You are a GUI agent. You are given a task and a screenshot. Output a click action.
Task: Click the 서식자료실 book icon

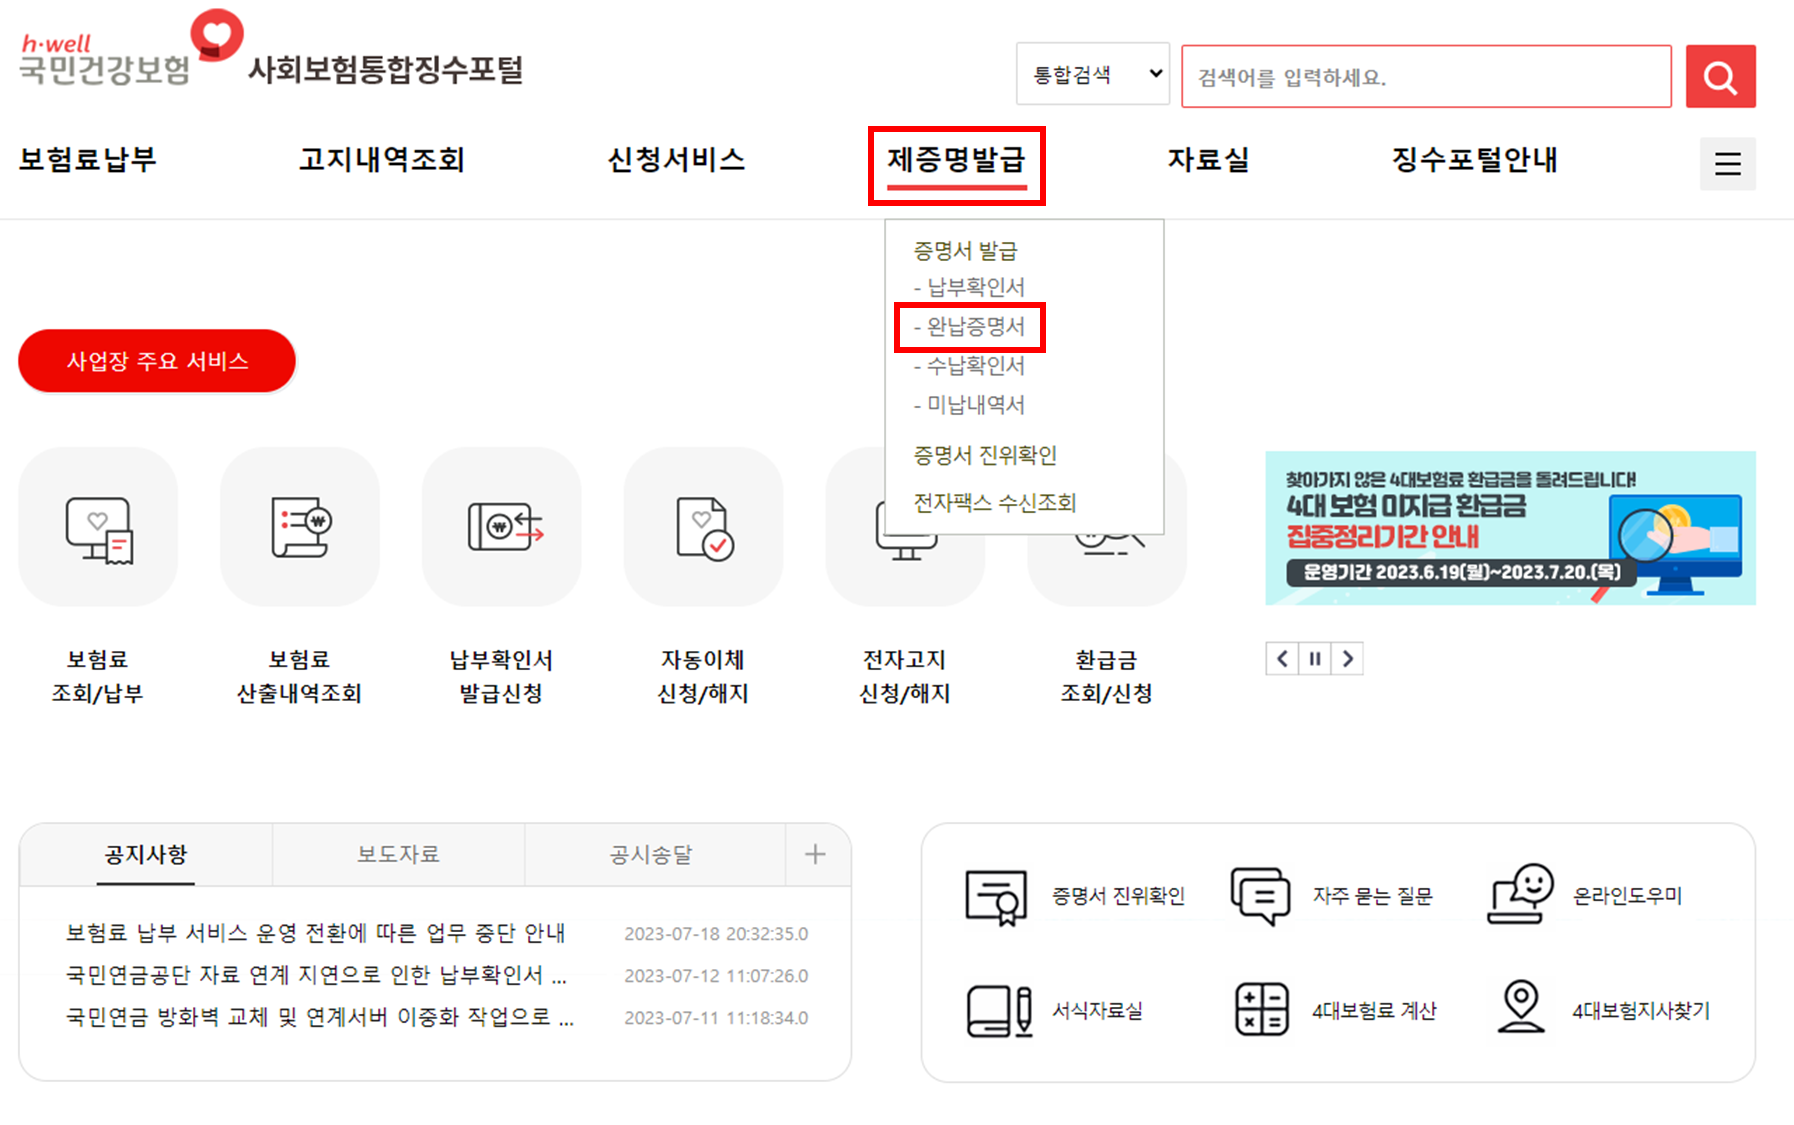tap(999, 1011)
